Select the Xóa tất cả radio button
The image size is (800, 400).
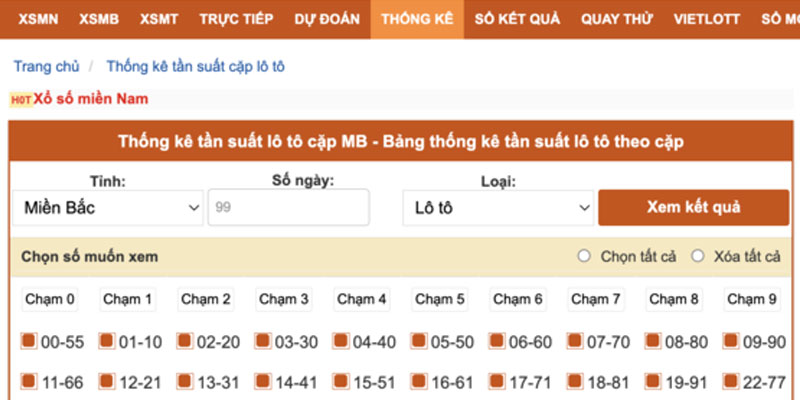coord(698,257)
